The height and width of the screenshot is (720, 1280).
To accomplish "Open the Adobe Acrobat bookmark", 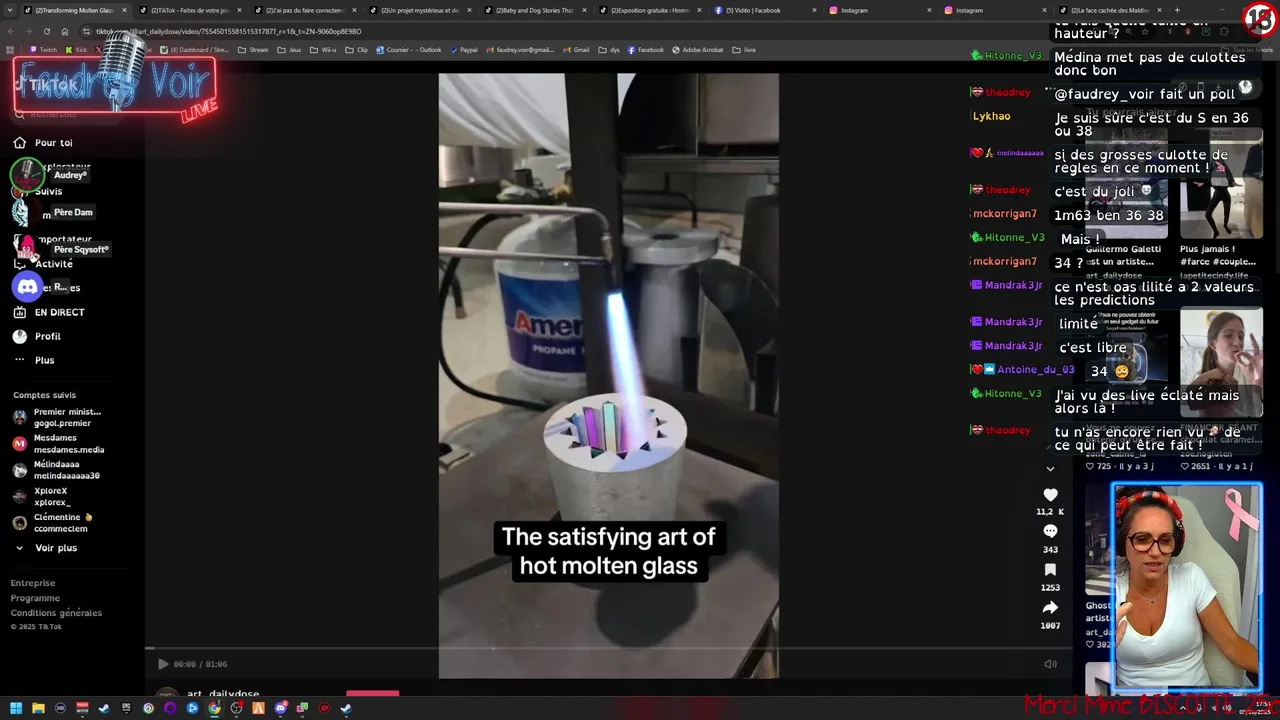I will pyautogui.click(x=697, y=50).
